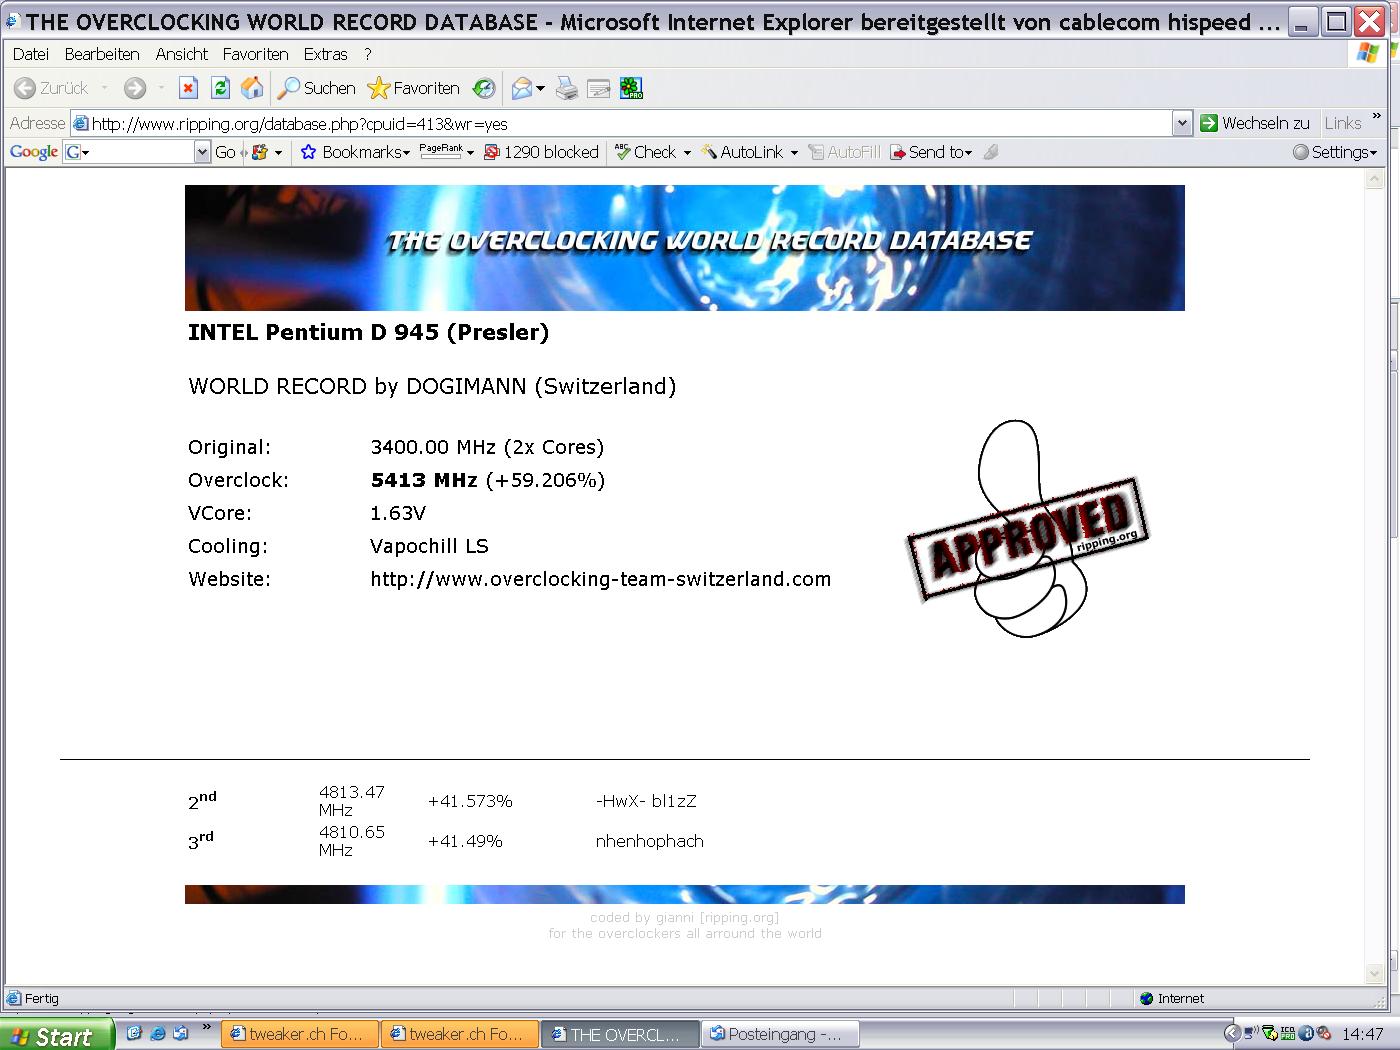Screen dimensions: 1400x1050
Task: Go to the Home page icon
Action: [252, 89]
